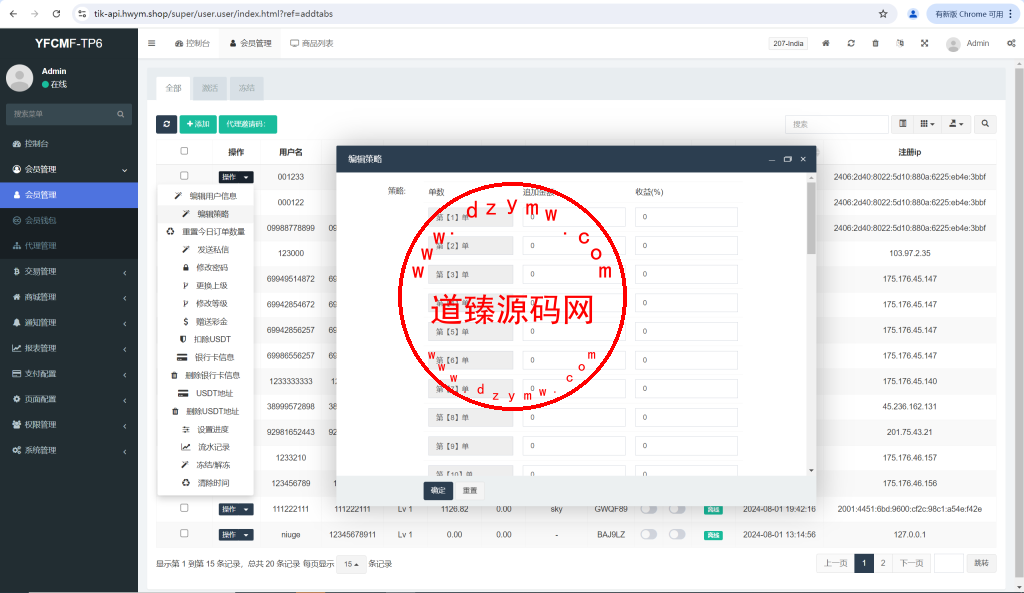
Task: Bookmark this page with the star icon
Action: (883, 14)
